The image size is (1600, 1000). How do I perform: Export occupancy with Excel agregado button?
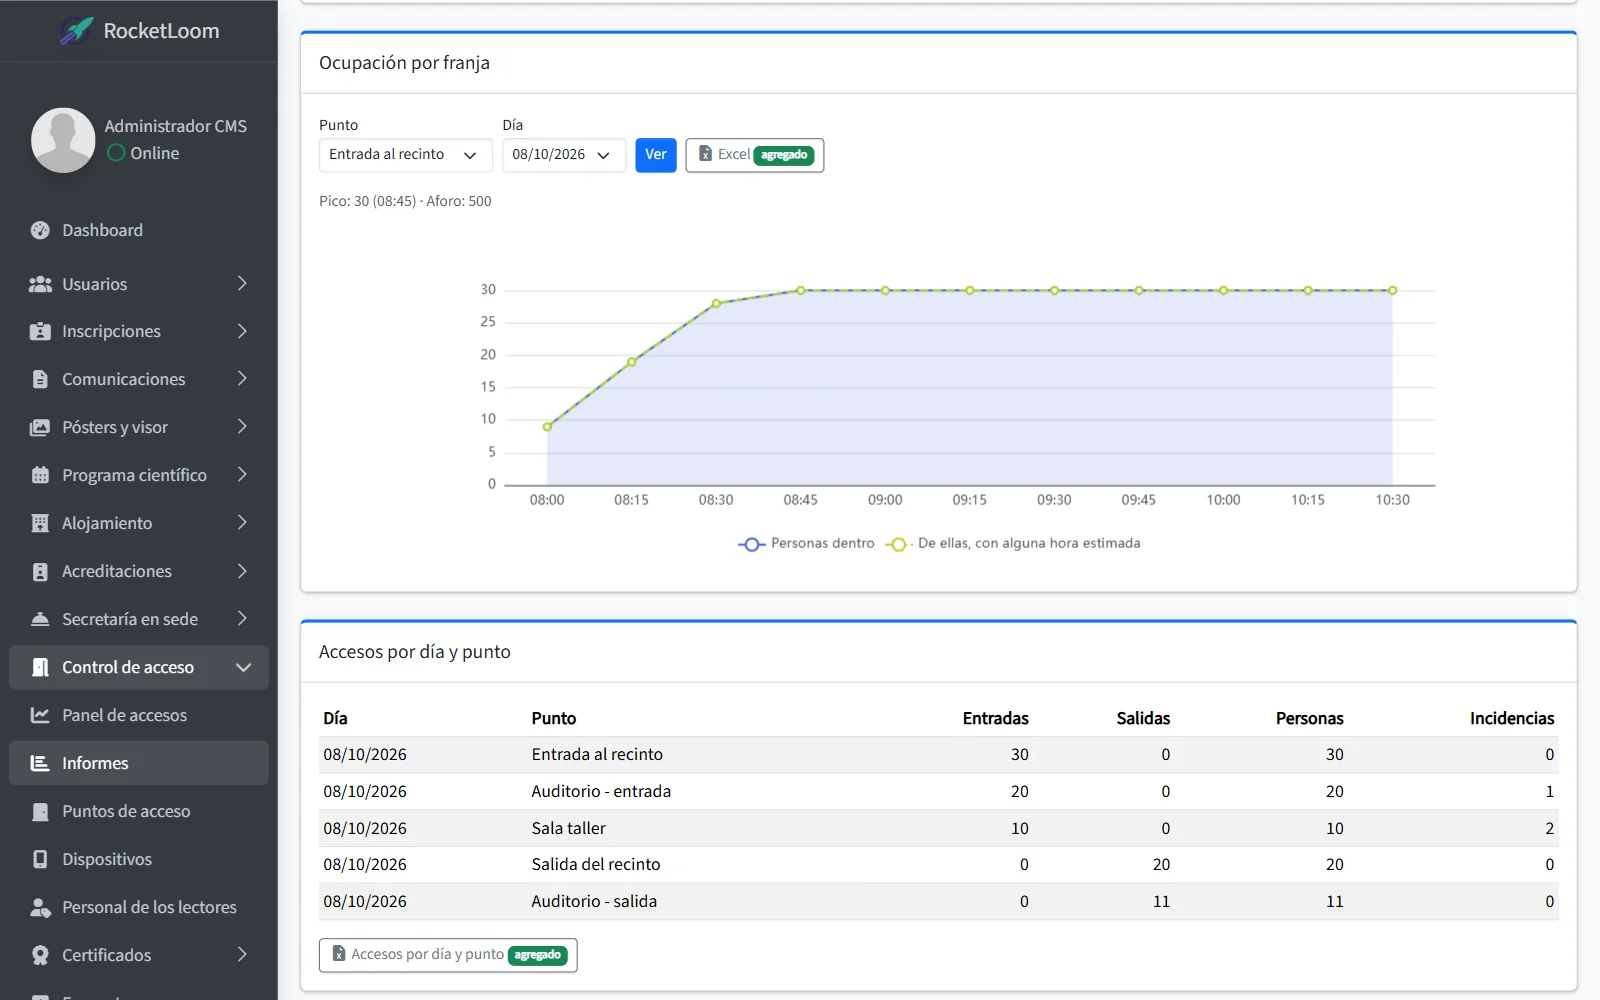point(755,155)
